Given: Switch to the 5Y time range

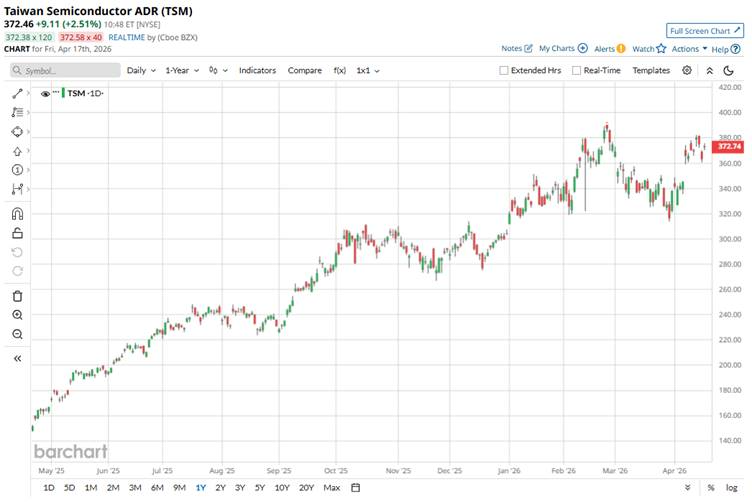Looking at the screenshot, I should click(x=259, y=488).
